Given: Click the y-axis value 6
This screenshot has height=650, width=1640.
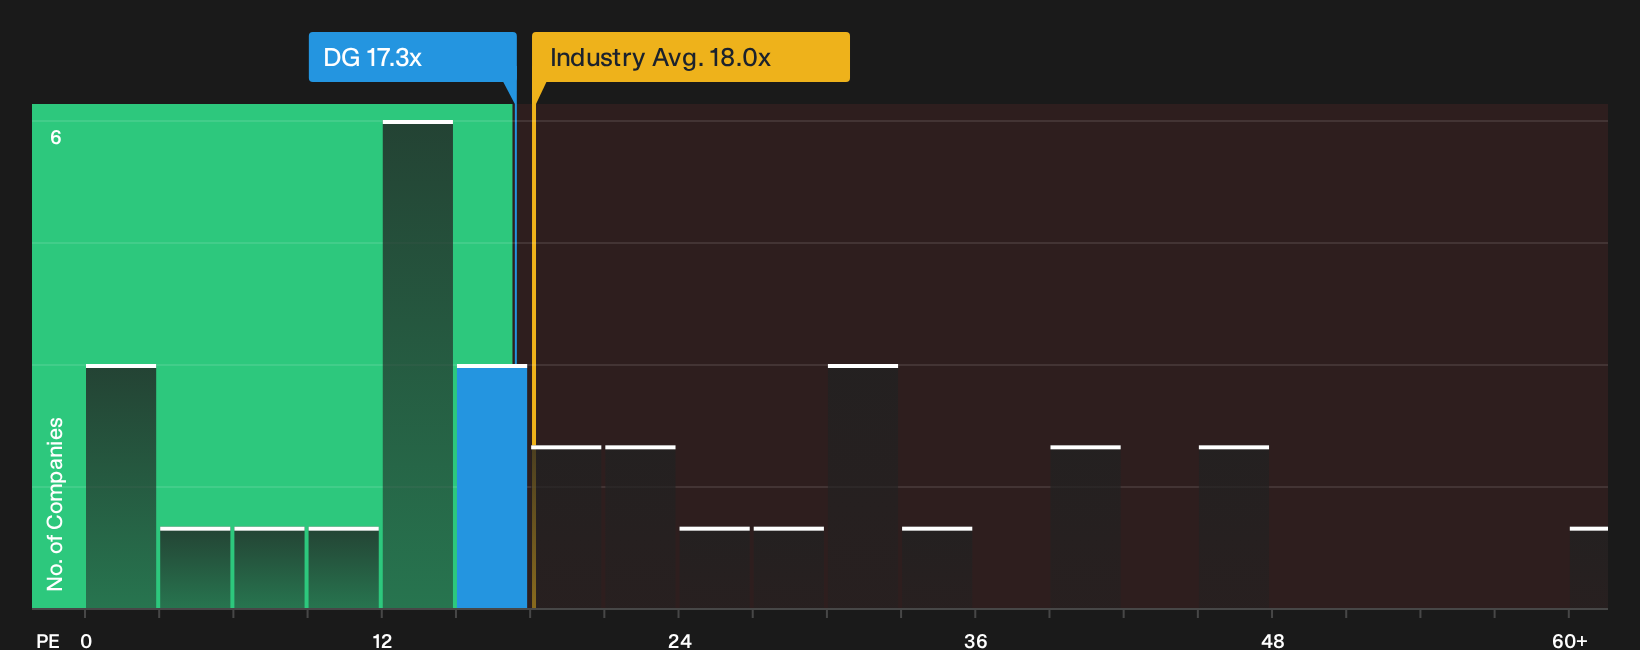Looking at the screenshot, I should [56, 137].
